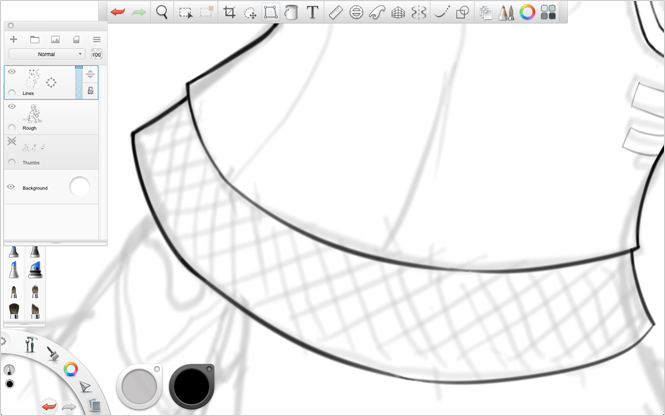Choose the rectangular selection tool
Image resolution: width=665 pixels, height=416 pixels.
click(186, 13)
